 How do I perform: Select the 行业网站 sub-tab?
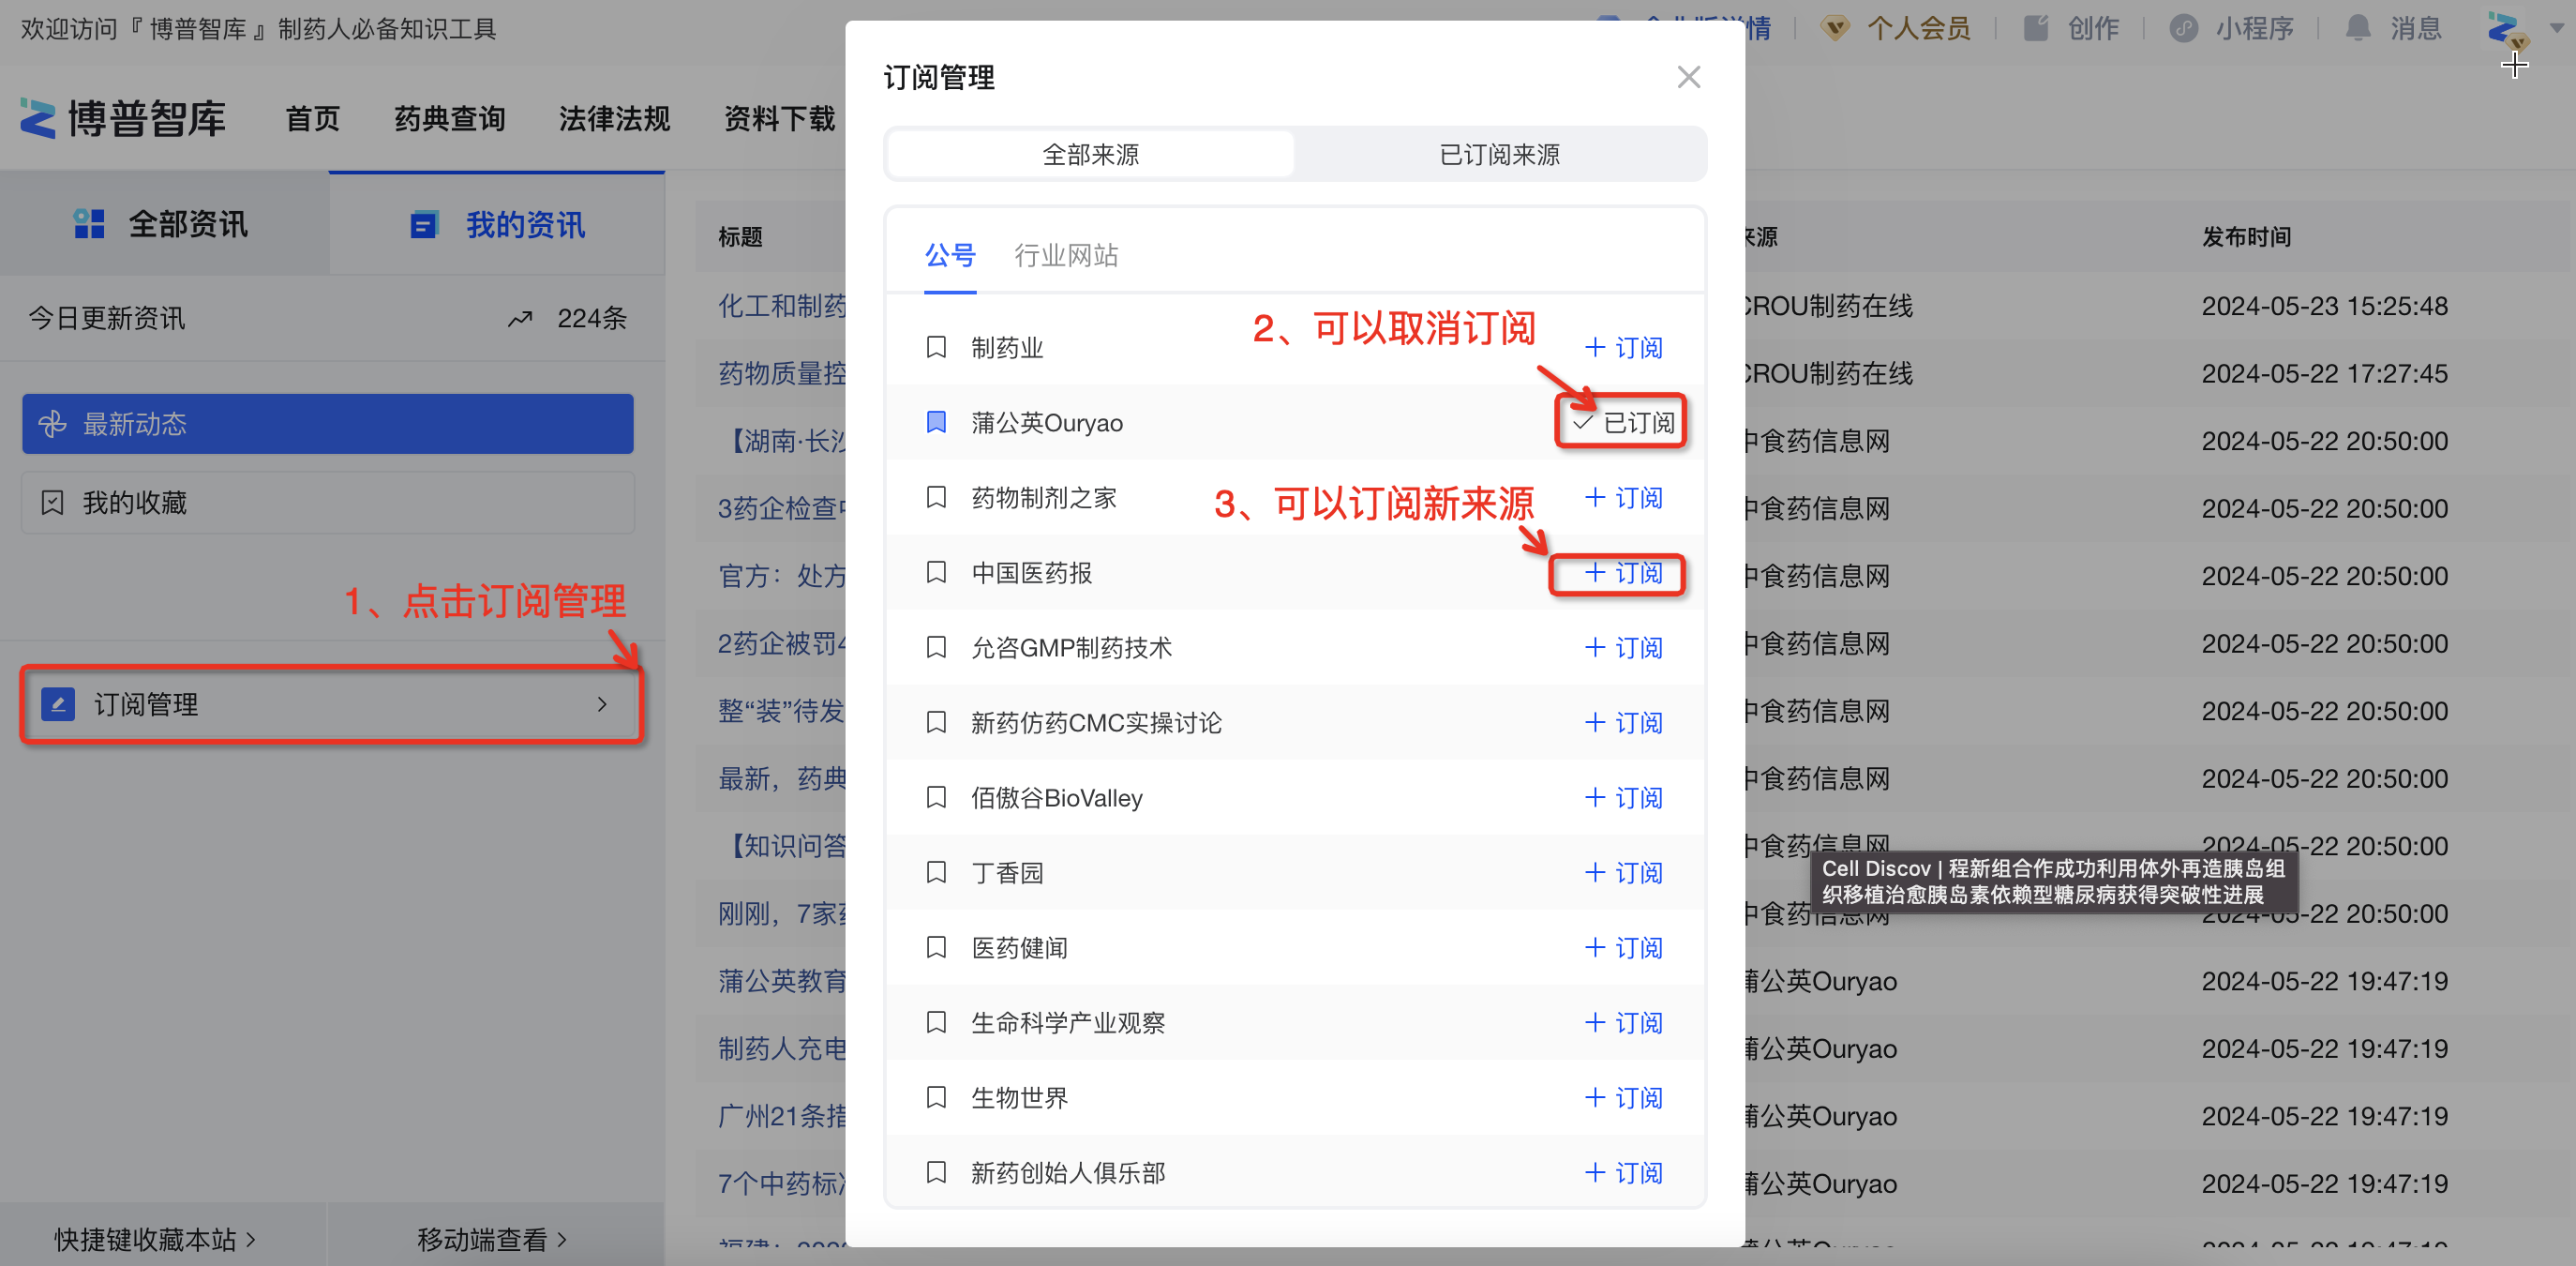[x=1066, y=255]
